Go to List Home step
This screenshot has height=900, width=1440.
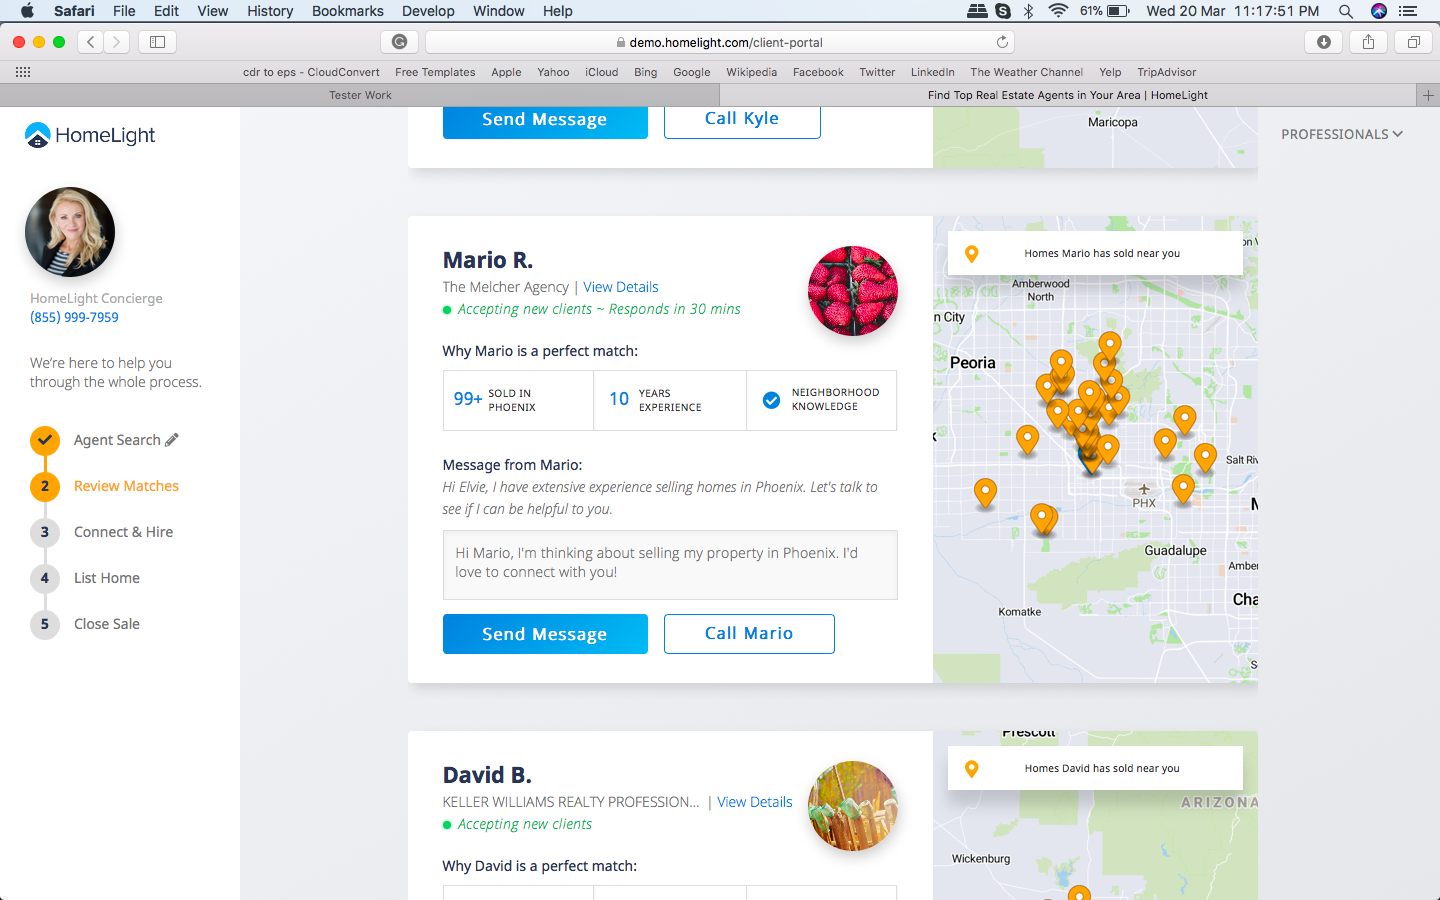pos(107,578)
